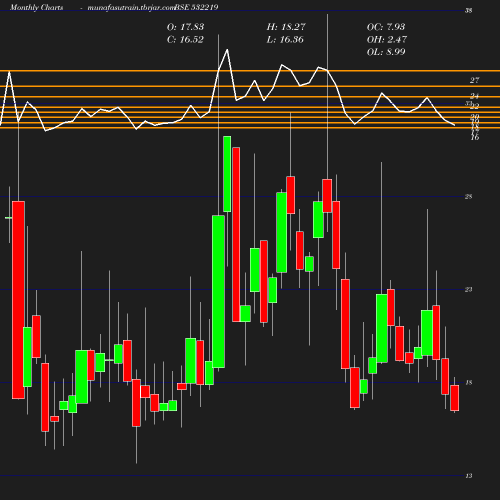Click the '23' price axis label
The height and width of the screenshot is (500, 500).
469,290
